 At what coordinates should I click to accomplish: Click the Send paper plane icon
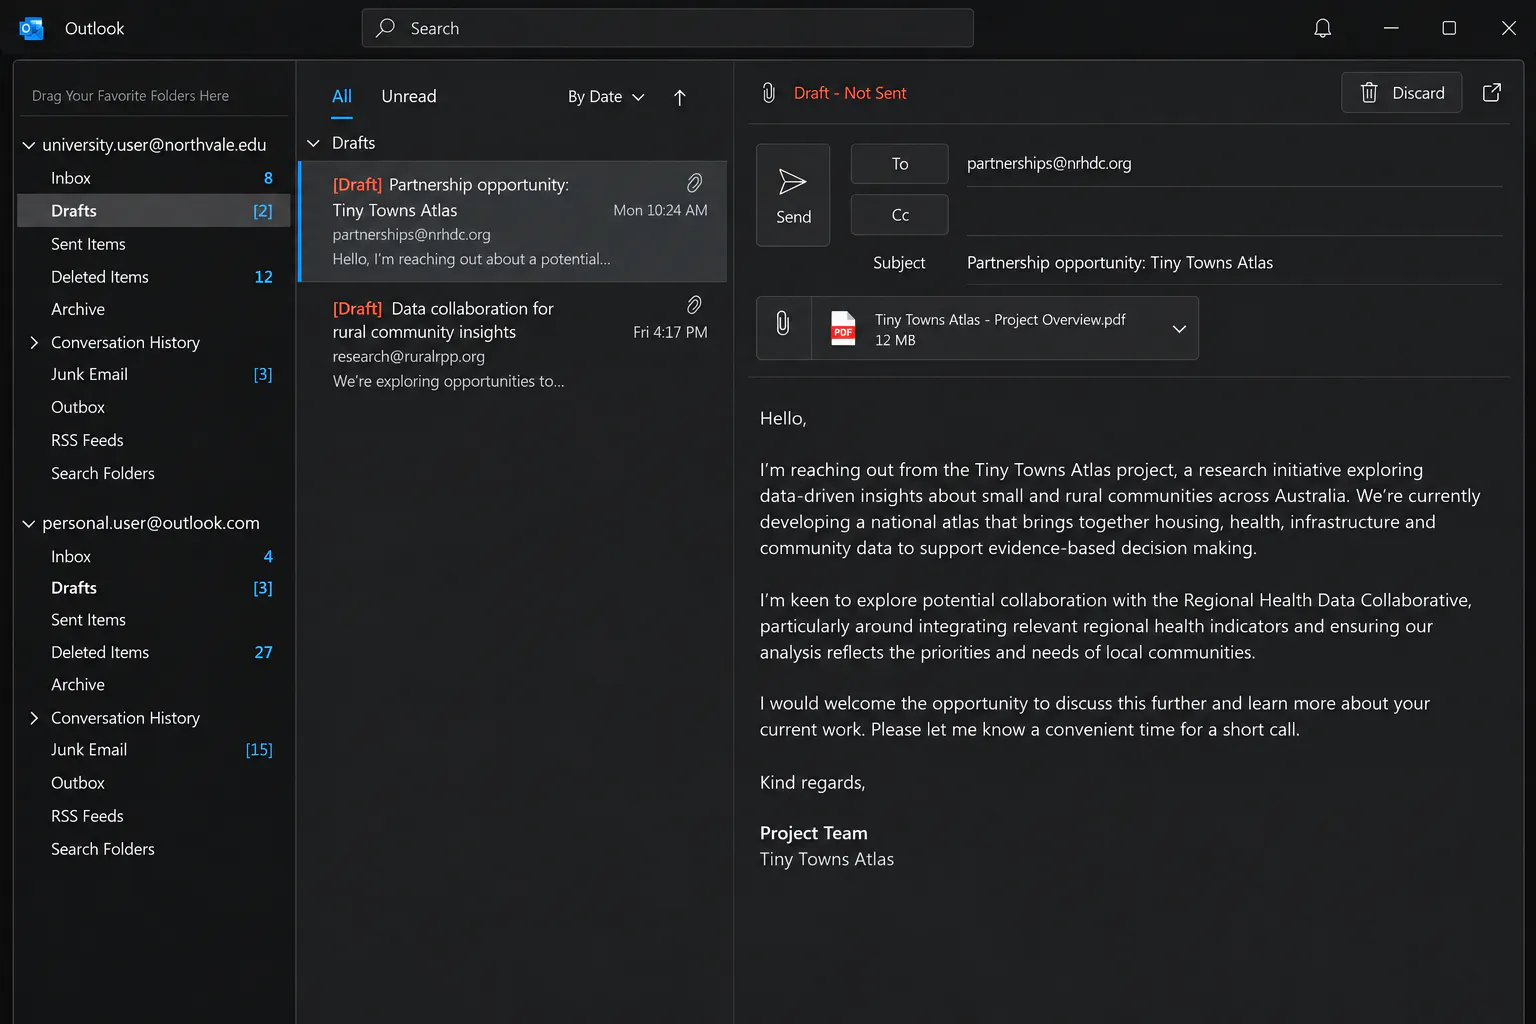click(793, 182)
